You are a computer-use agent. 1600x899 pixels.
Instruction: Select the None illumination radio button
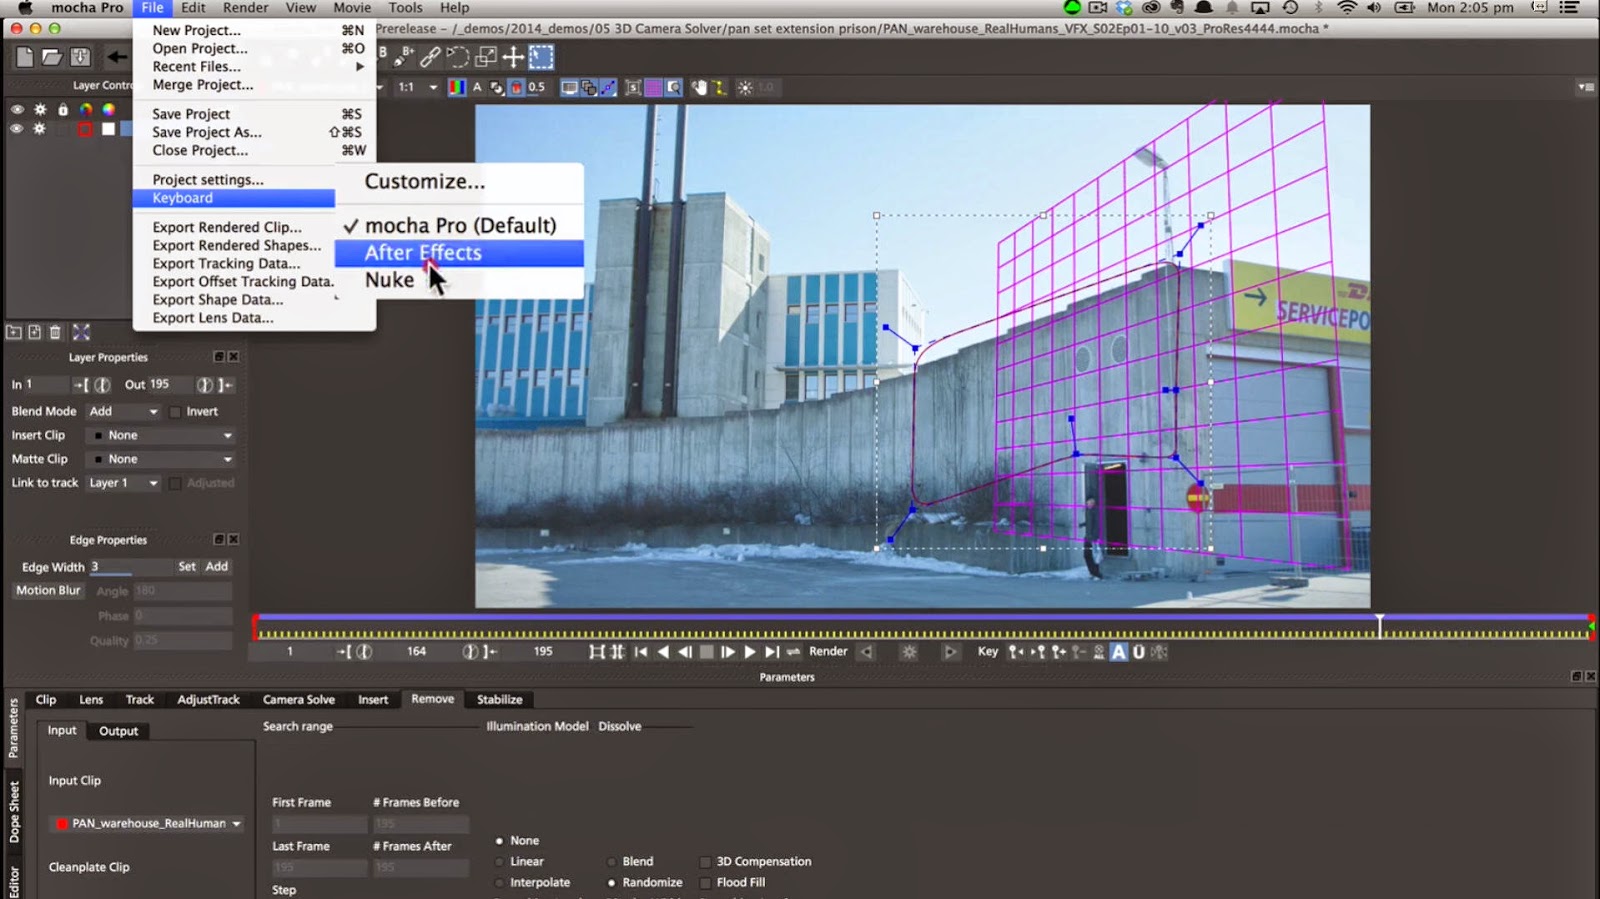[499, 841]
